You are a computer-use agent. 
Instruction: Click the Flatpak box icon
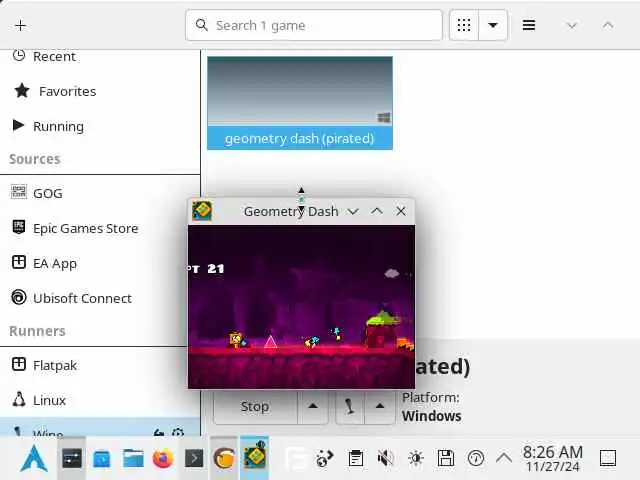tap(19, 364)
